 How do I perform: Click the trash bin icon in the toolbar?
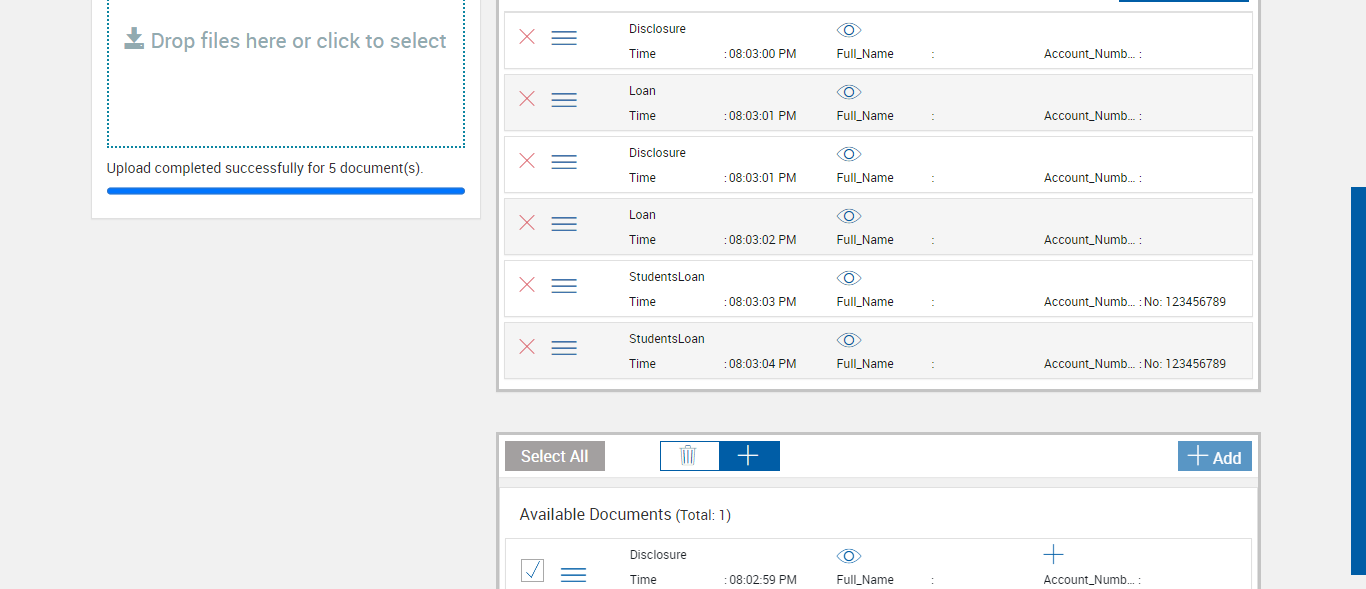click(689, 456)
